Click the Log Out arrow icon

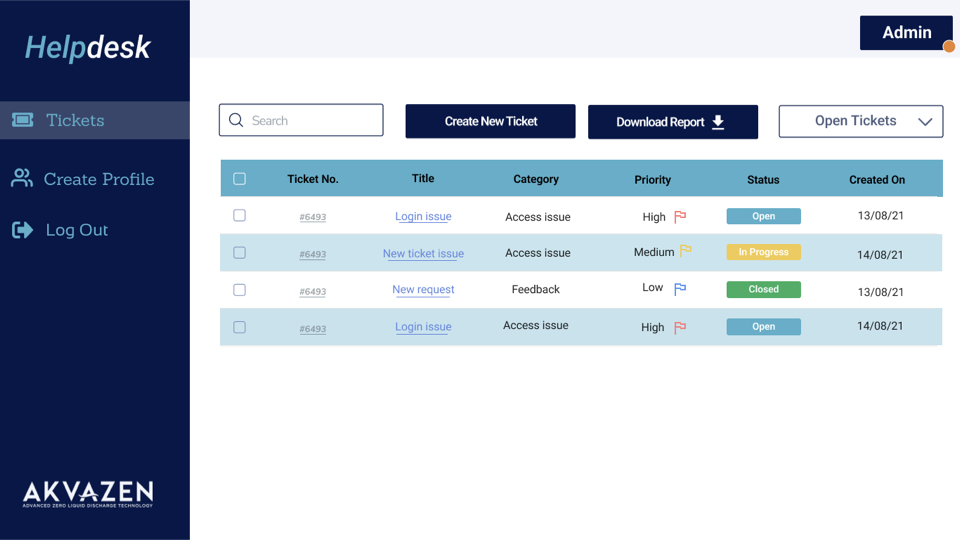click(x=22, y=230)
